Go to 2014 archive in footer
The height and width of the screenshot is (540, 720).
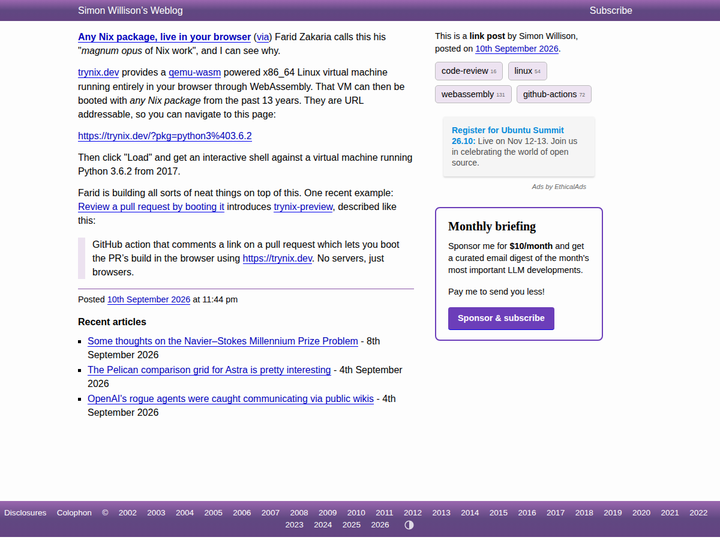click(470, 512)
